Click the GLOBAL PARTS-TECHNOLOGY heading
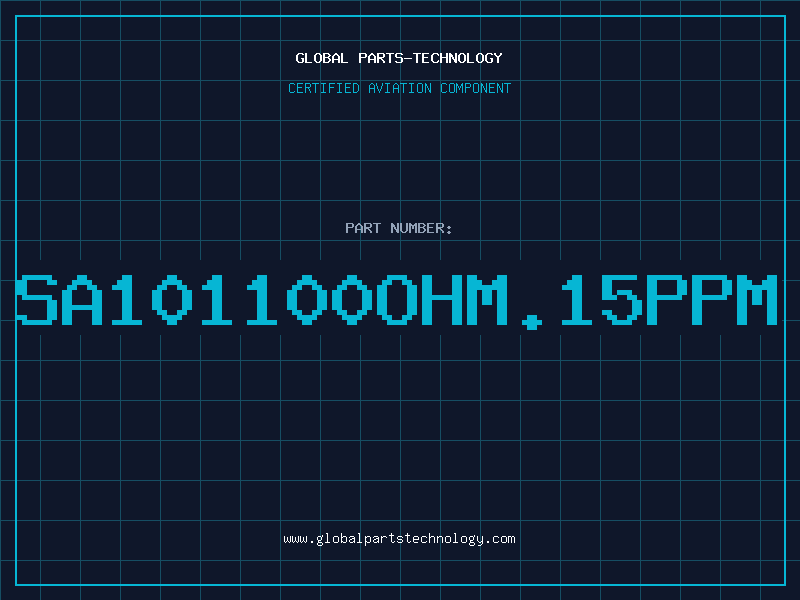The image size is (800, 600). [399, 58]
